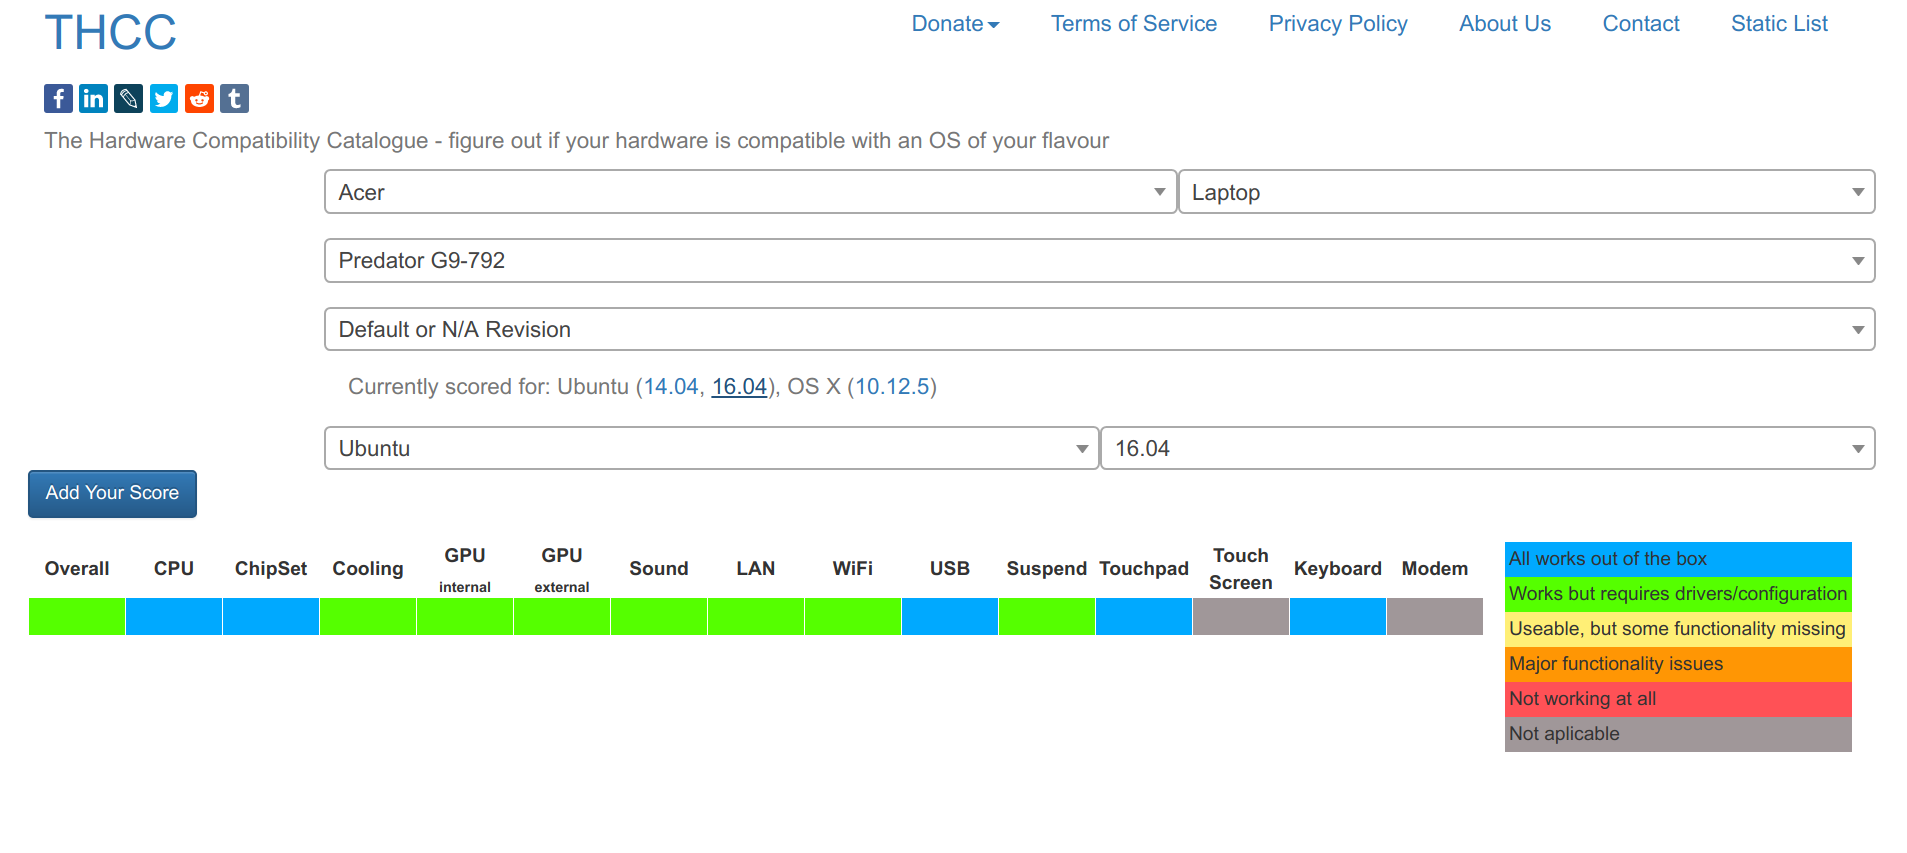Screen dimensions: 1907x853
Task: Open the Predator G9-792 model dropdown
Action: [x=1099, y=261]
